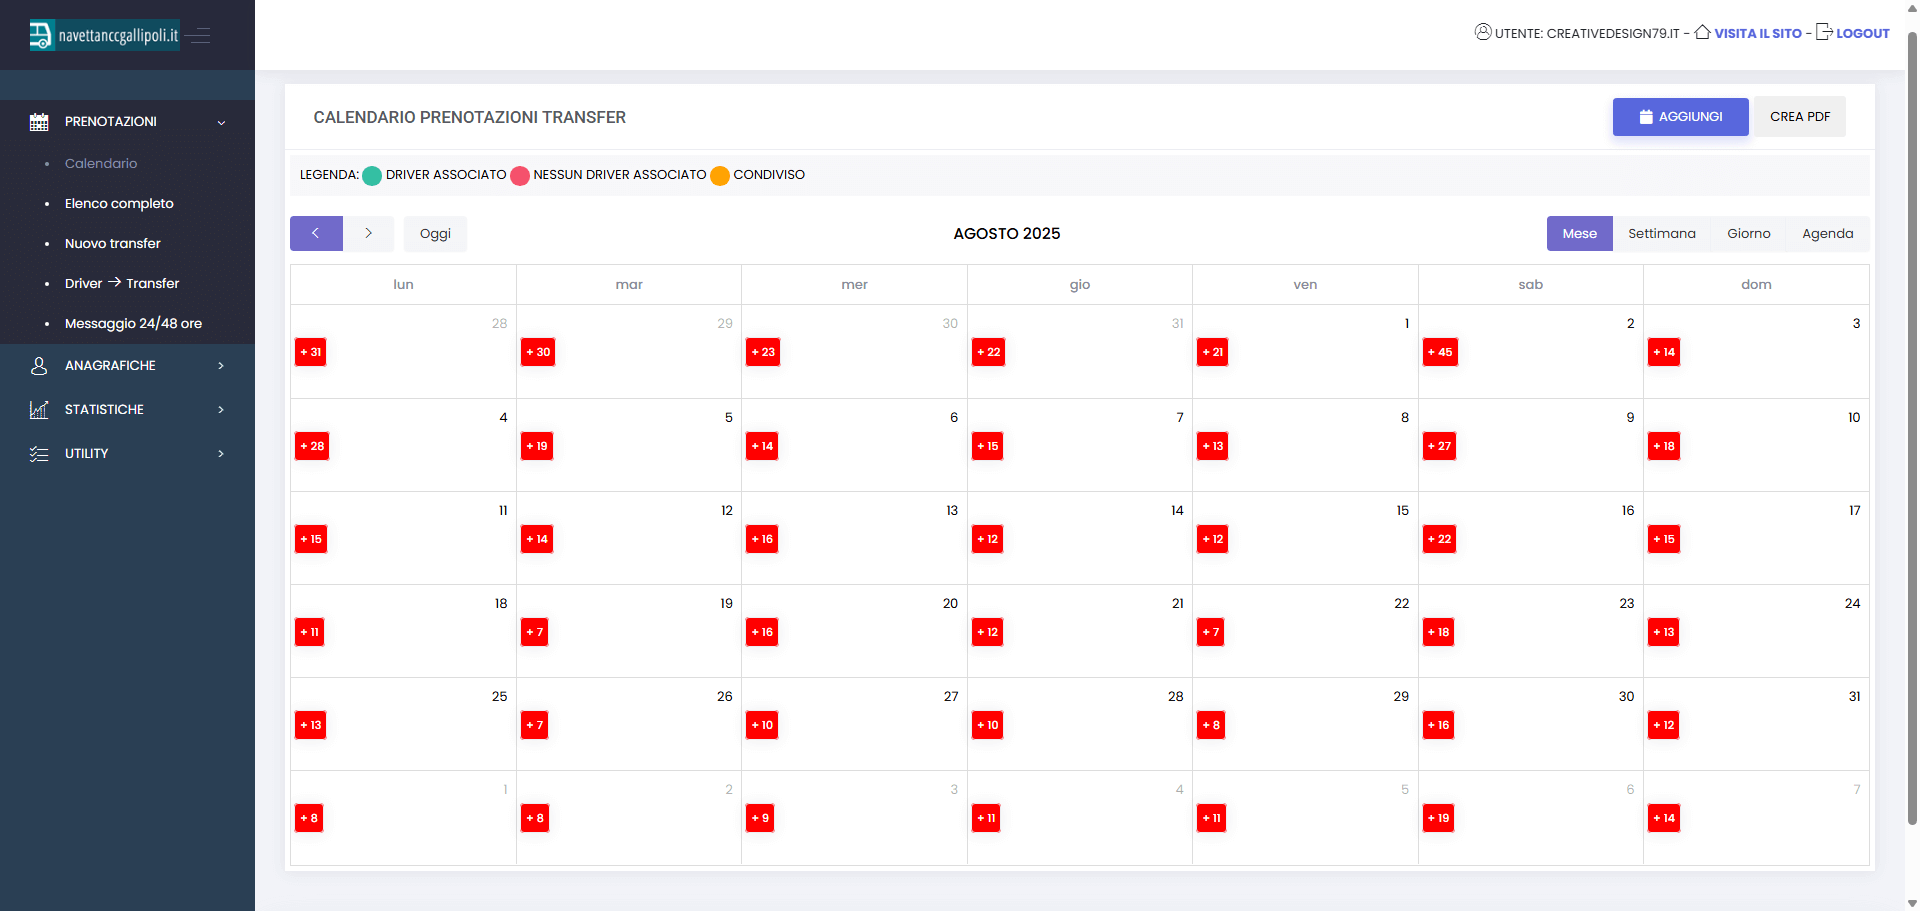The width and height of the screenshot is (1920, 911).
Task: Click the user avatar icon in header
Action: (1483, 32)
